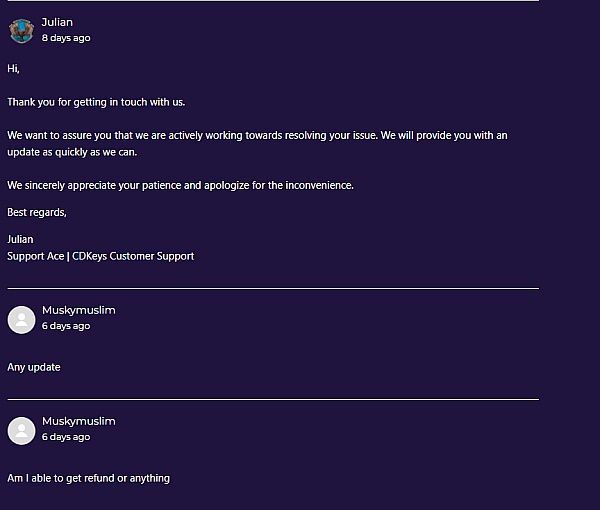Click Julian's profile avatar
The width and height of the screenshot is (600, 510).
tap(21, 30)
